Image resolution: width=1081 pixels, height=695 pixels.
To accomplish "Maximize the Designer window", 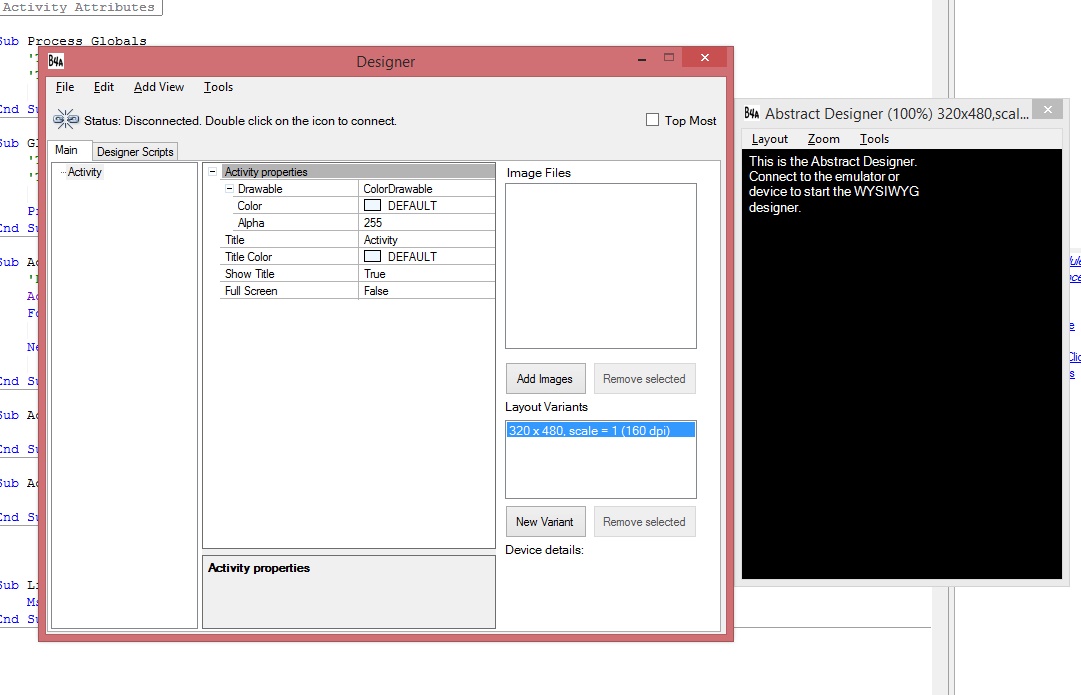I will (x=669, y=58).
